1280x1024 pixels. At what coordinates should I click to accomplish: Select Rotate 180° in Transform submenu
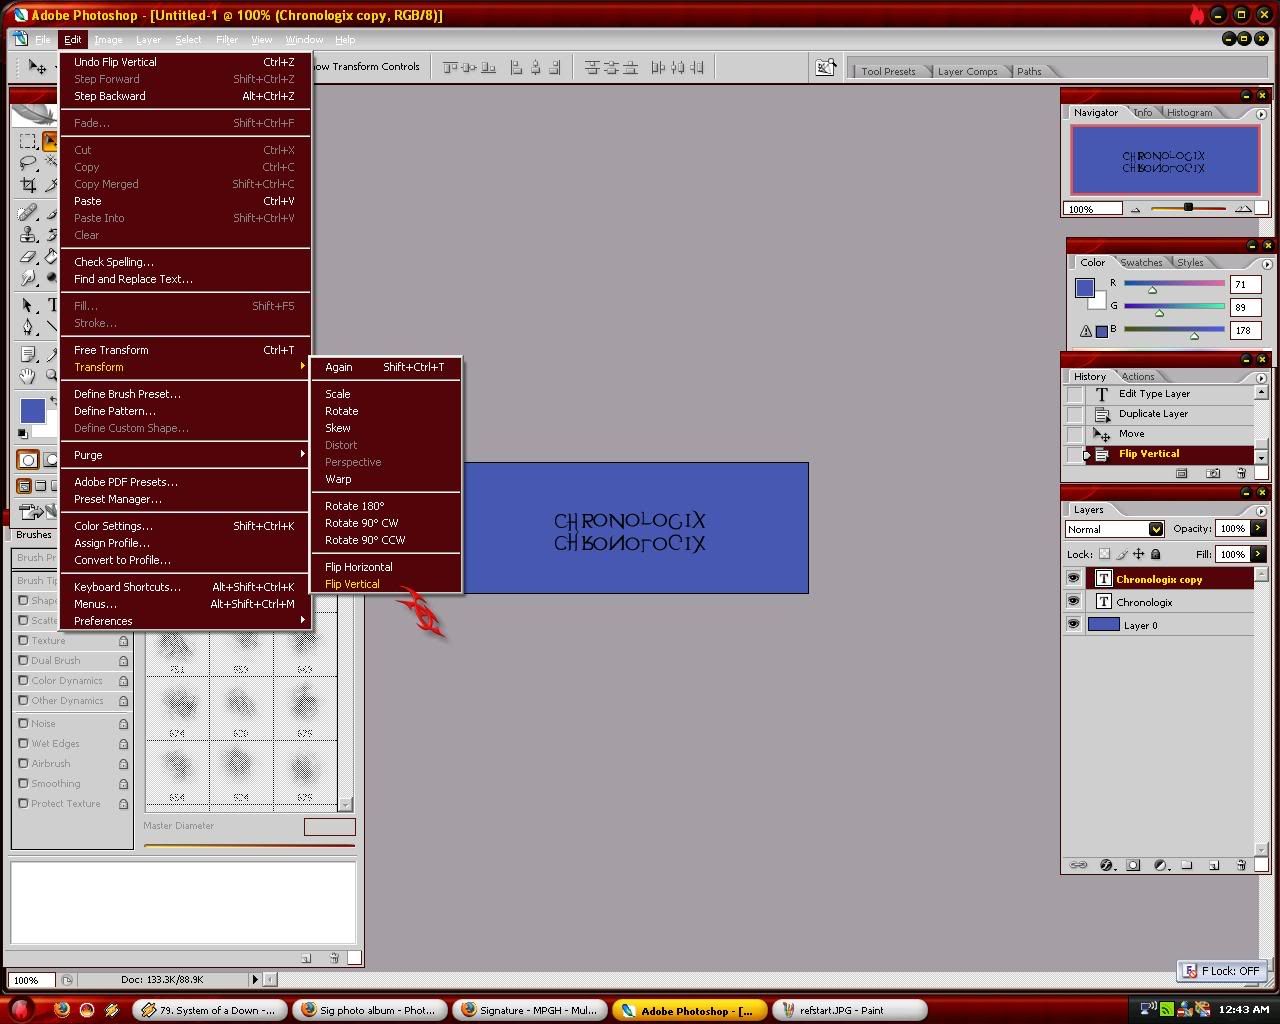pyautogui.click(x=386, y=506)
